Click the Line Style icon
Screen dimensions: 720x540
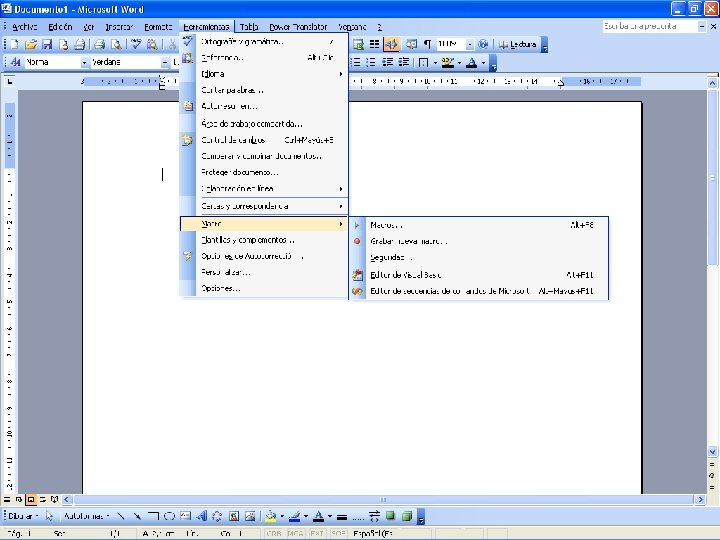342,517
